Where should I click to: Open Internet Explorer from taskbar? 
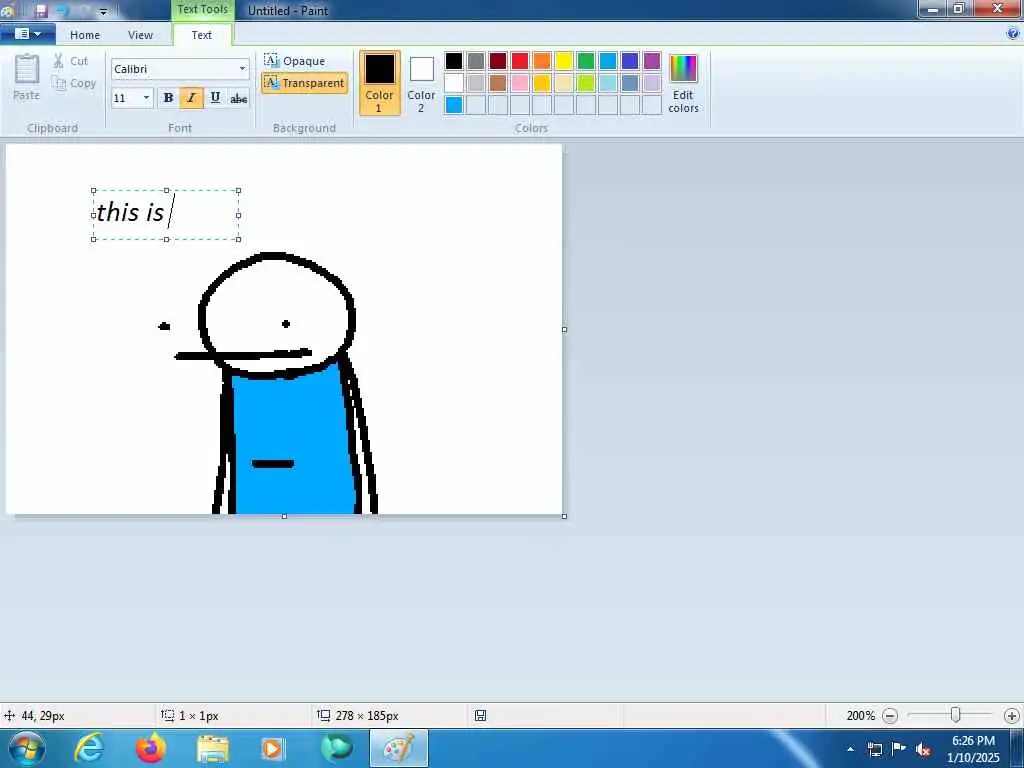click(x=89, y=748)
